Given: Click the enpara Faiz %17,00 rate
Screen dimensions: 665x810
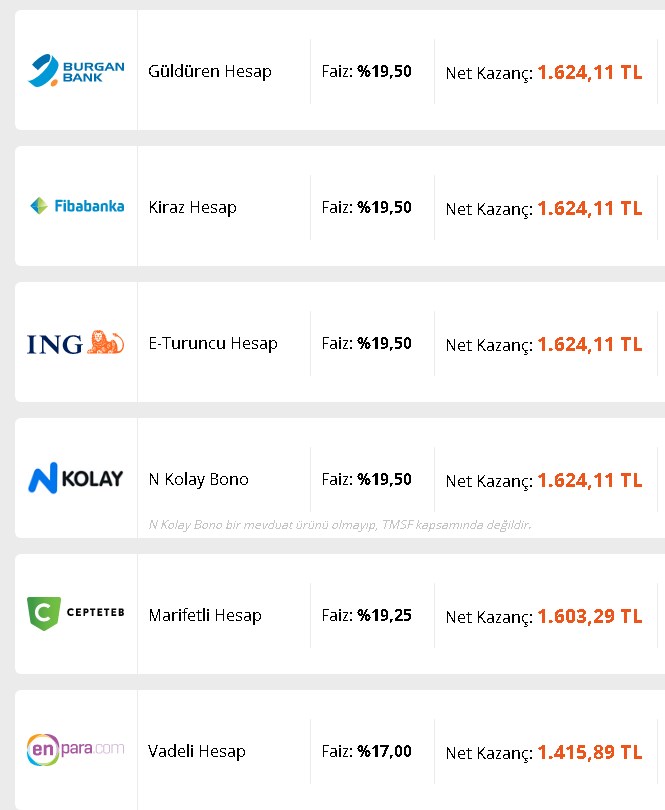Looking at the screenshot, I should (366, 751).
